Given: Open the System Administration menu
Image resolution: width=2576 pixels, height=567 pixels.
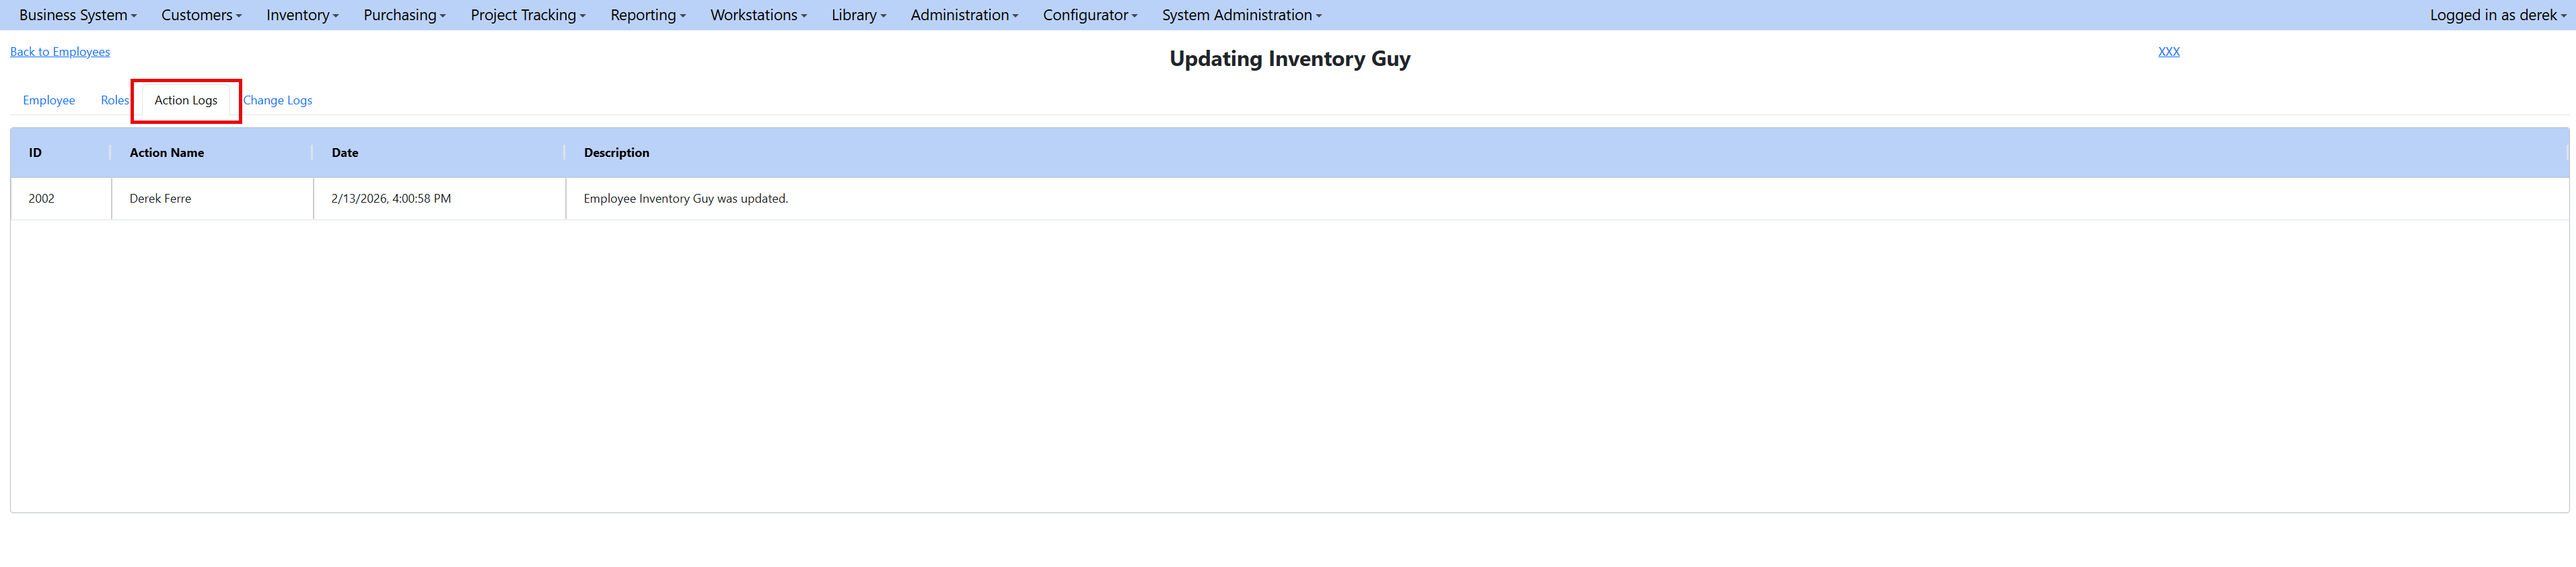Looking at the screenshot, I should [x=1241, y=15].
